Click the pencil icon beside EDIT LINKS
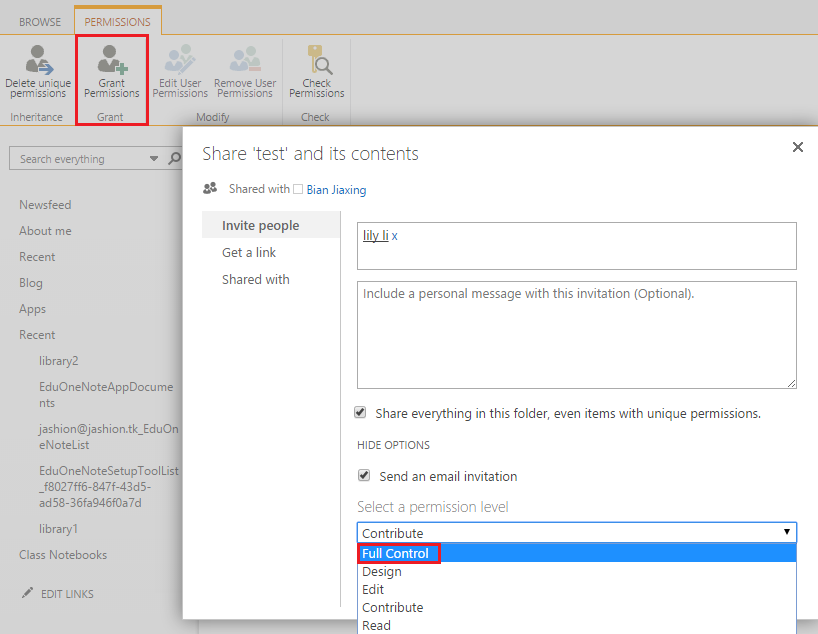The image size is (818, 634). (27, 593)
